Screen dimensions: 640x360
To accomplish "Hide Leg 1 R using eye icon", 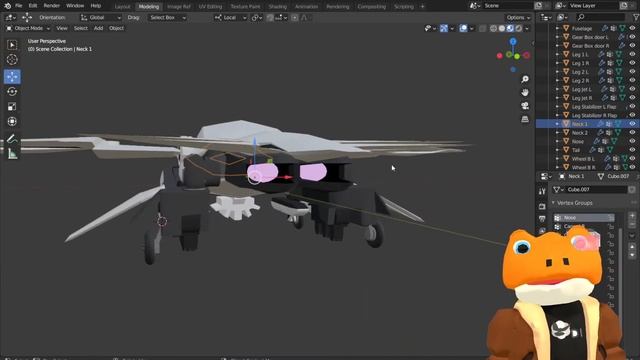I will click(x=633, y=63).
